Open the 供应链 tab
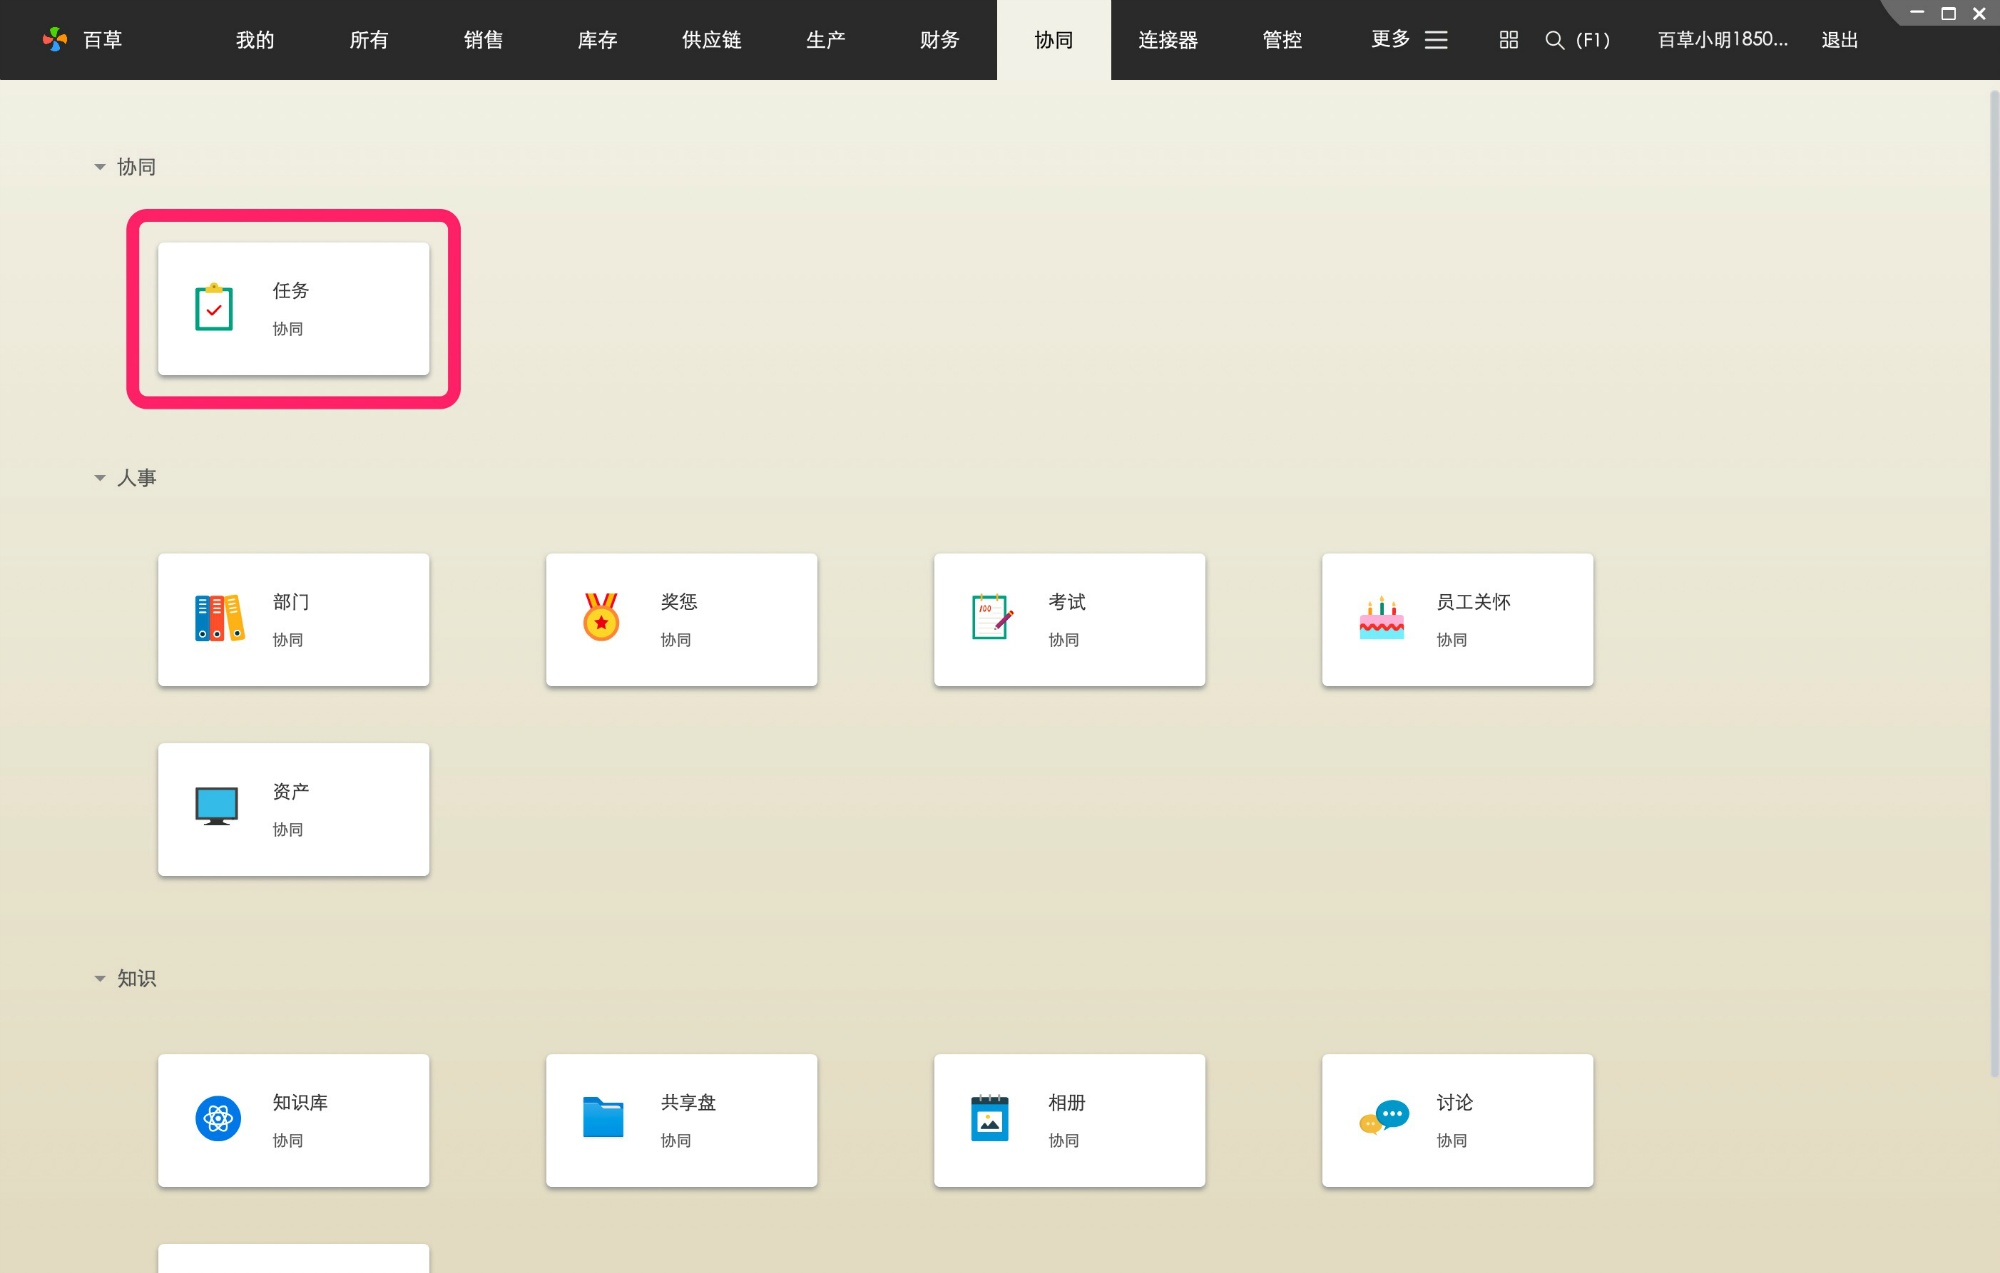This screenshot has width=2000, height=1273. pyautogui.click(x=711, y=40)
